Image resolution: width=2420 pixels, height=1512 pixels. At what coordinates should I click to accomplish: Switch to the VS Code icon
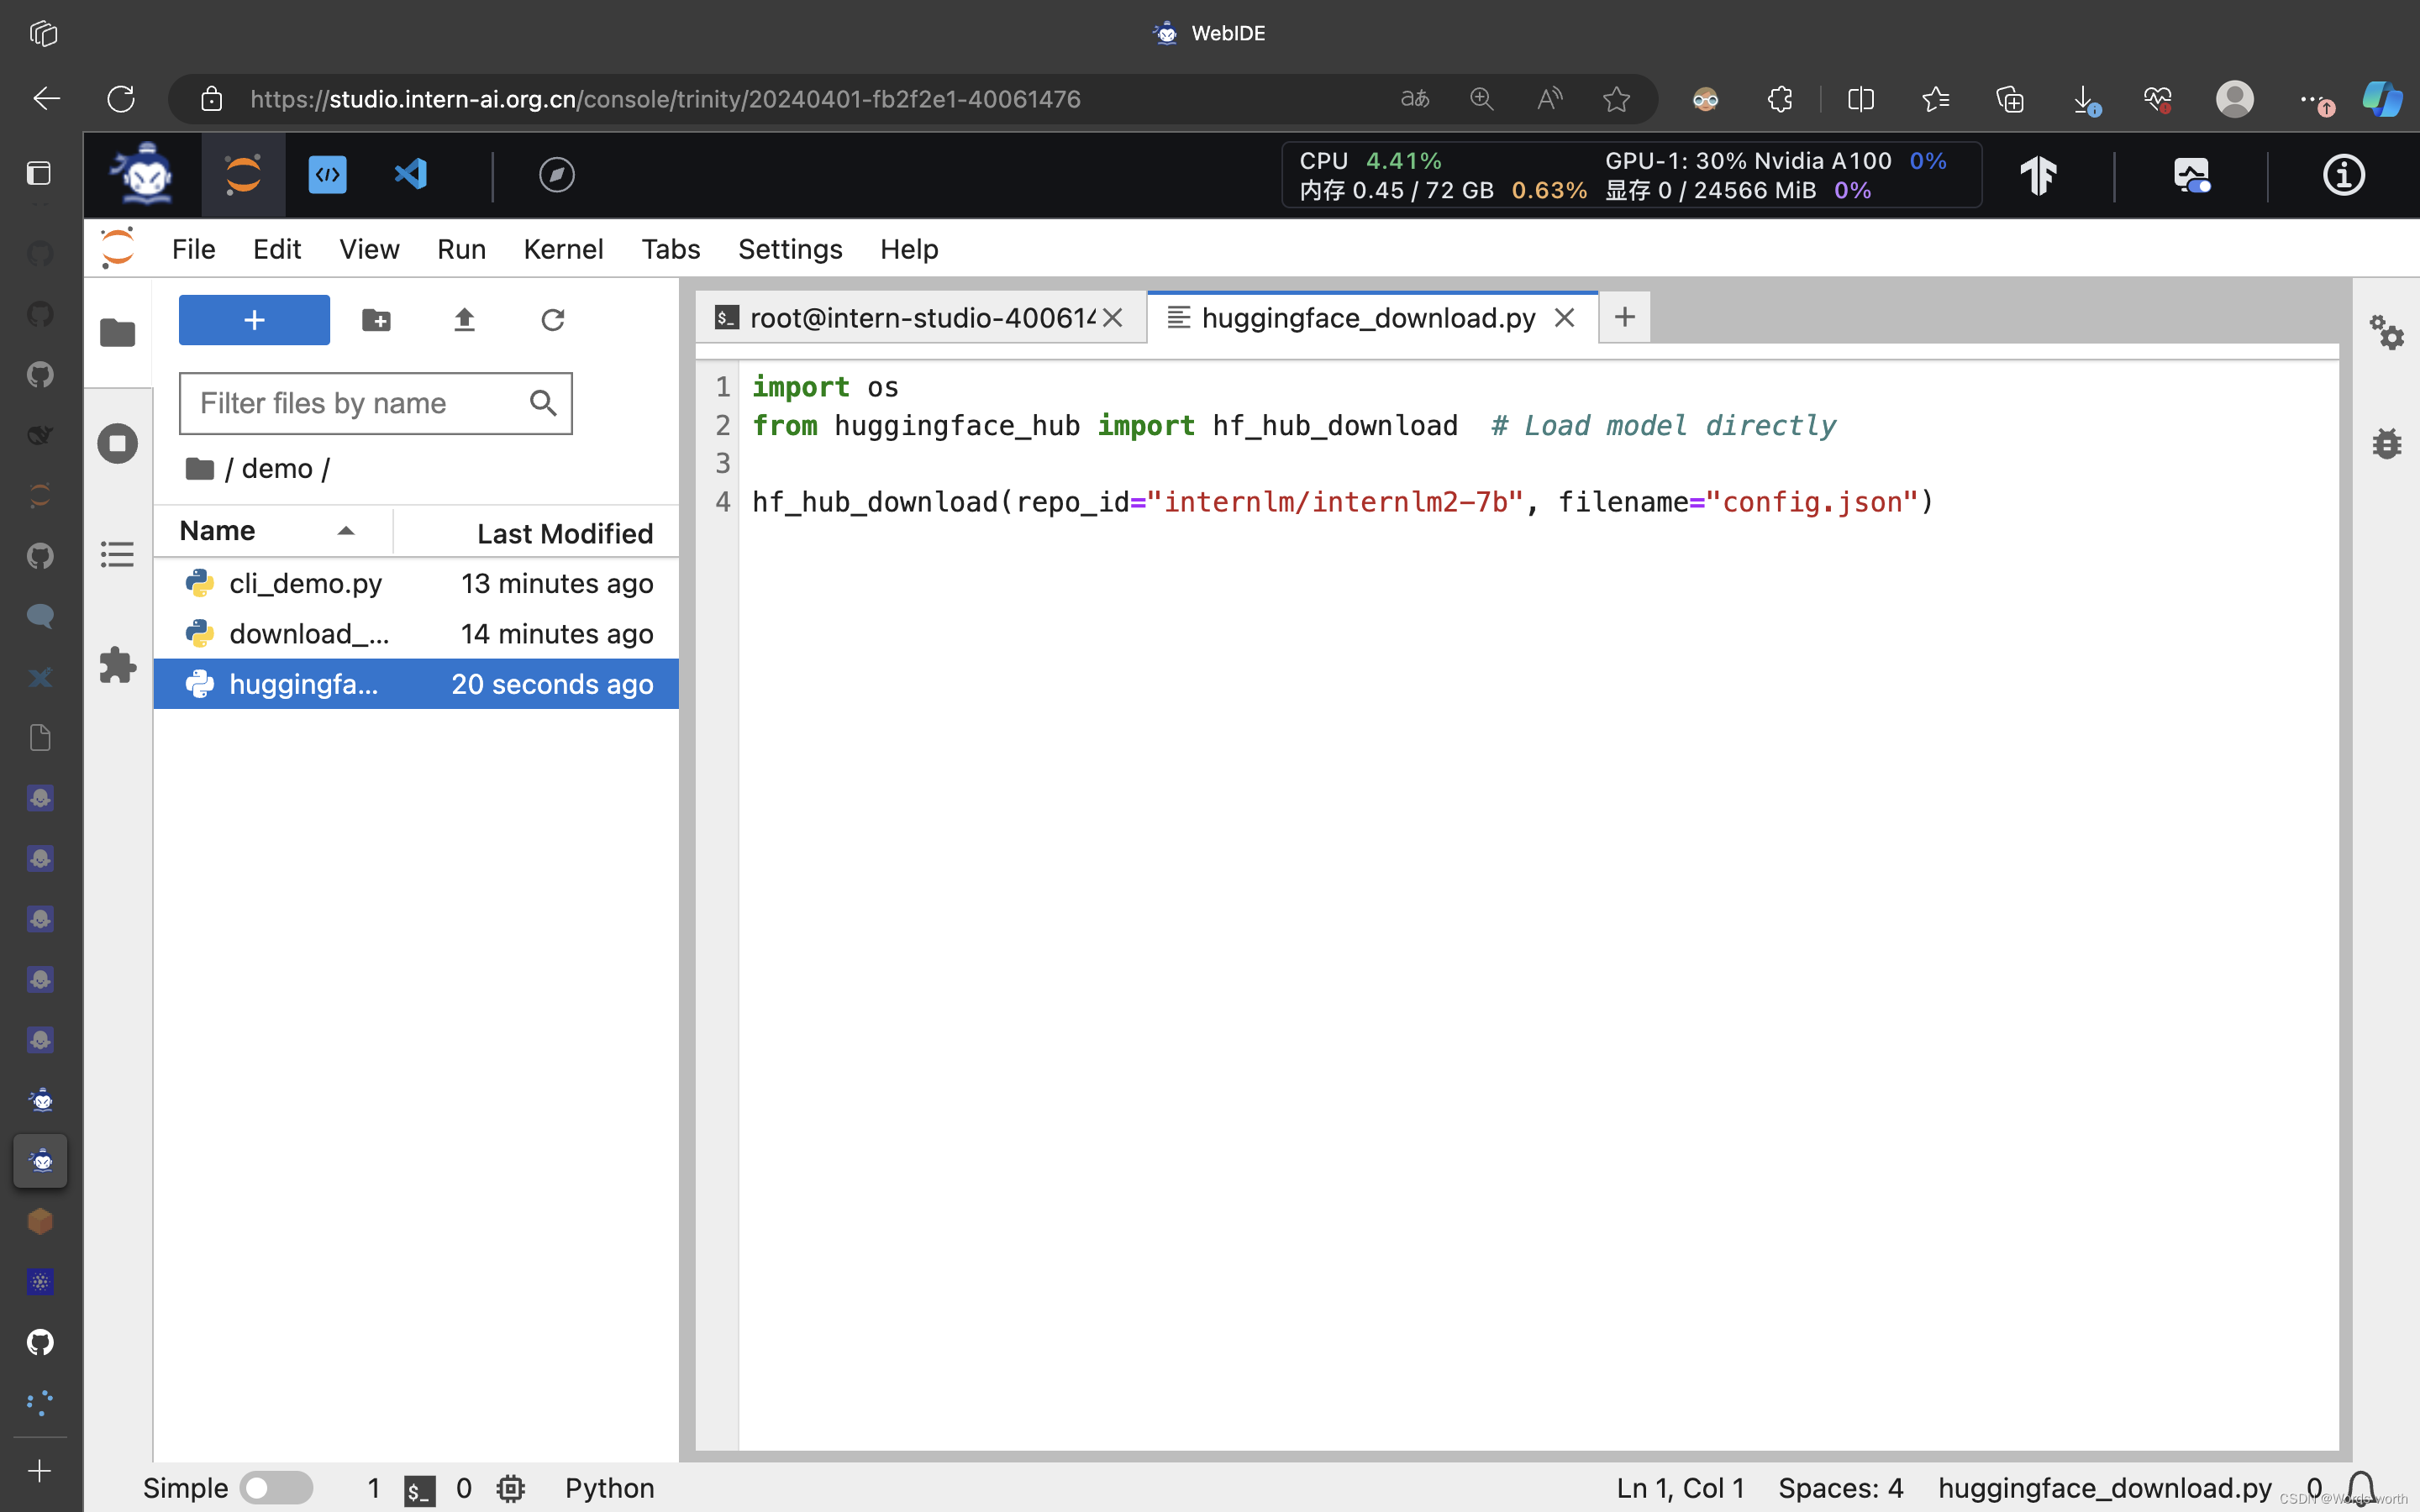click(411, 175)
